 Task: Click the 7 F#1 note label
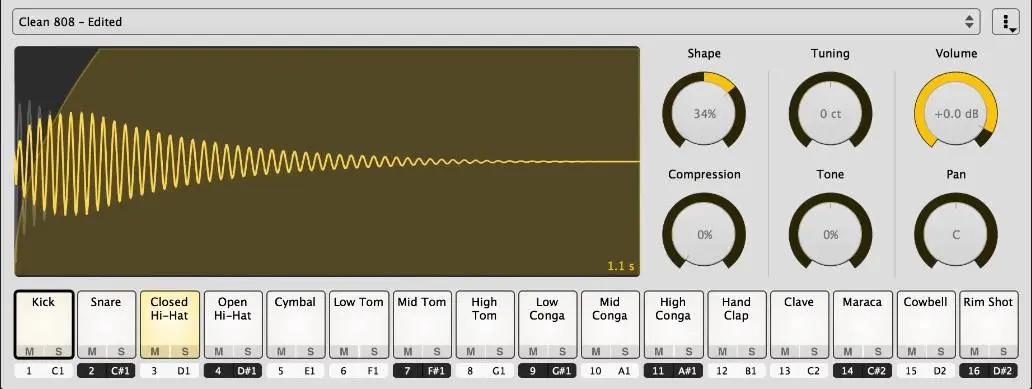(422, 371)
